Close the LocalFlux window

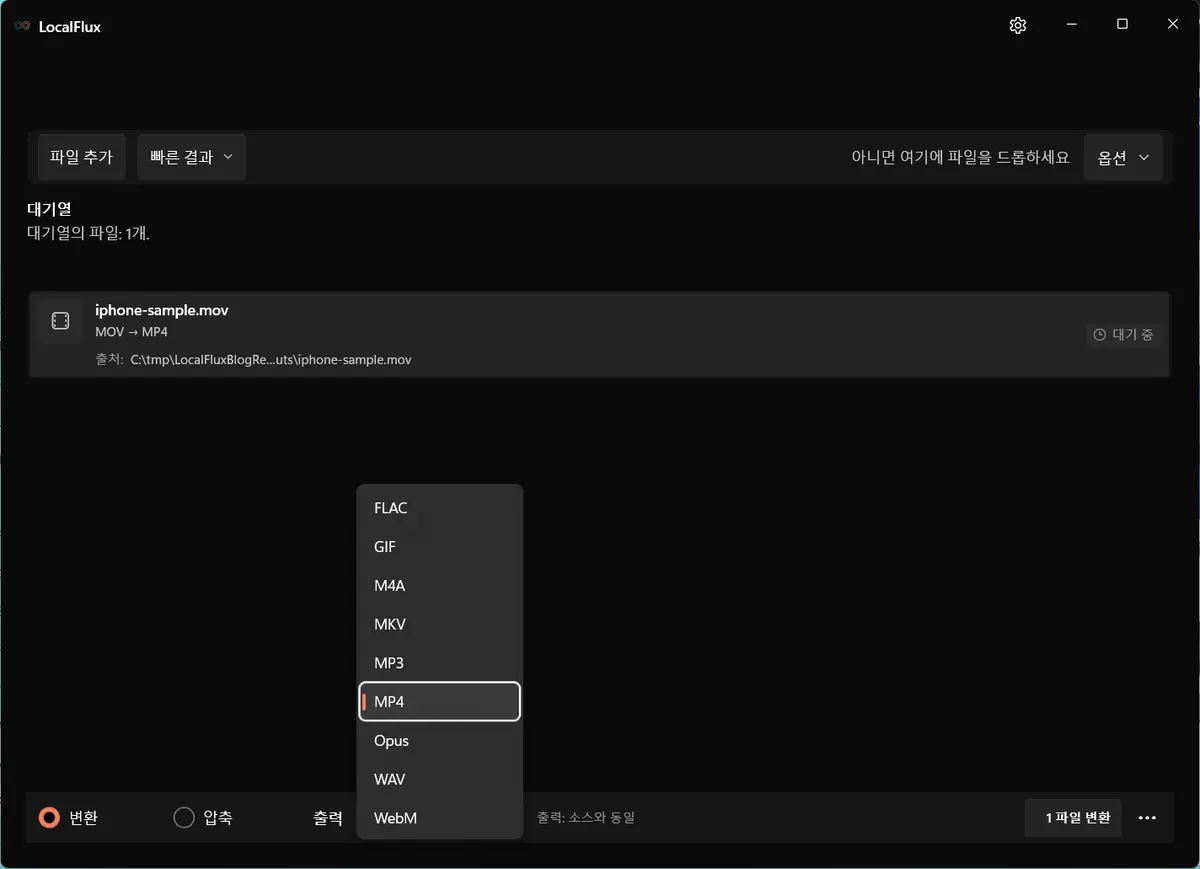(1173, 25)
